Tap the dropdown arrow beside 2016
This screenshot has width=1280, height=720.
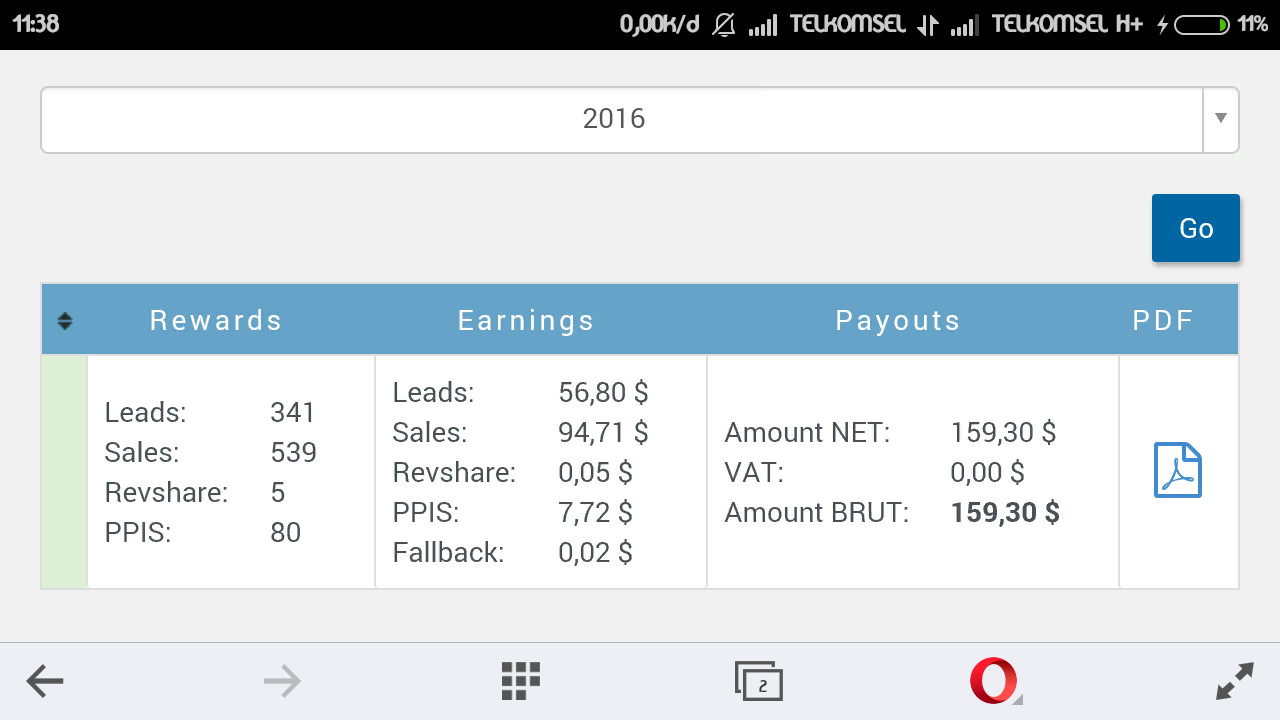(1219, 119)
